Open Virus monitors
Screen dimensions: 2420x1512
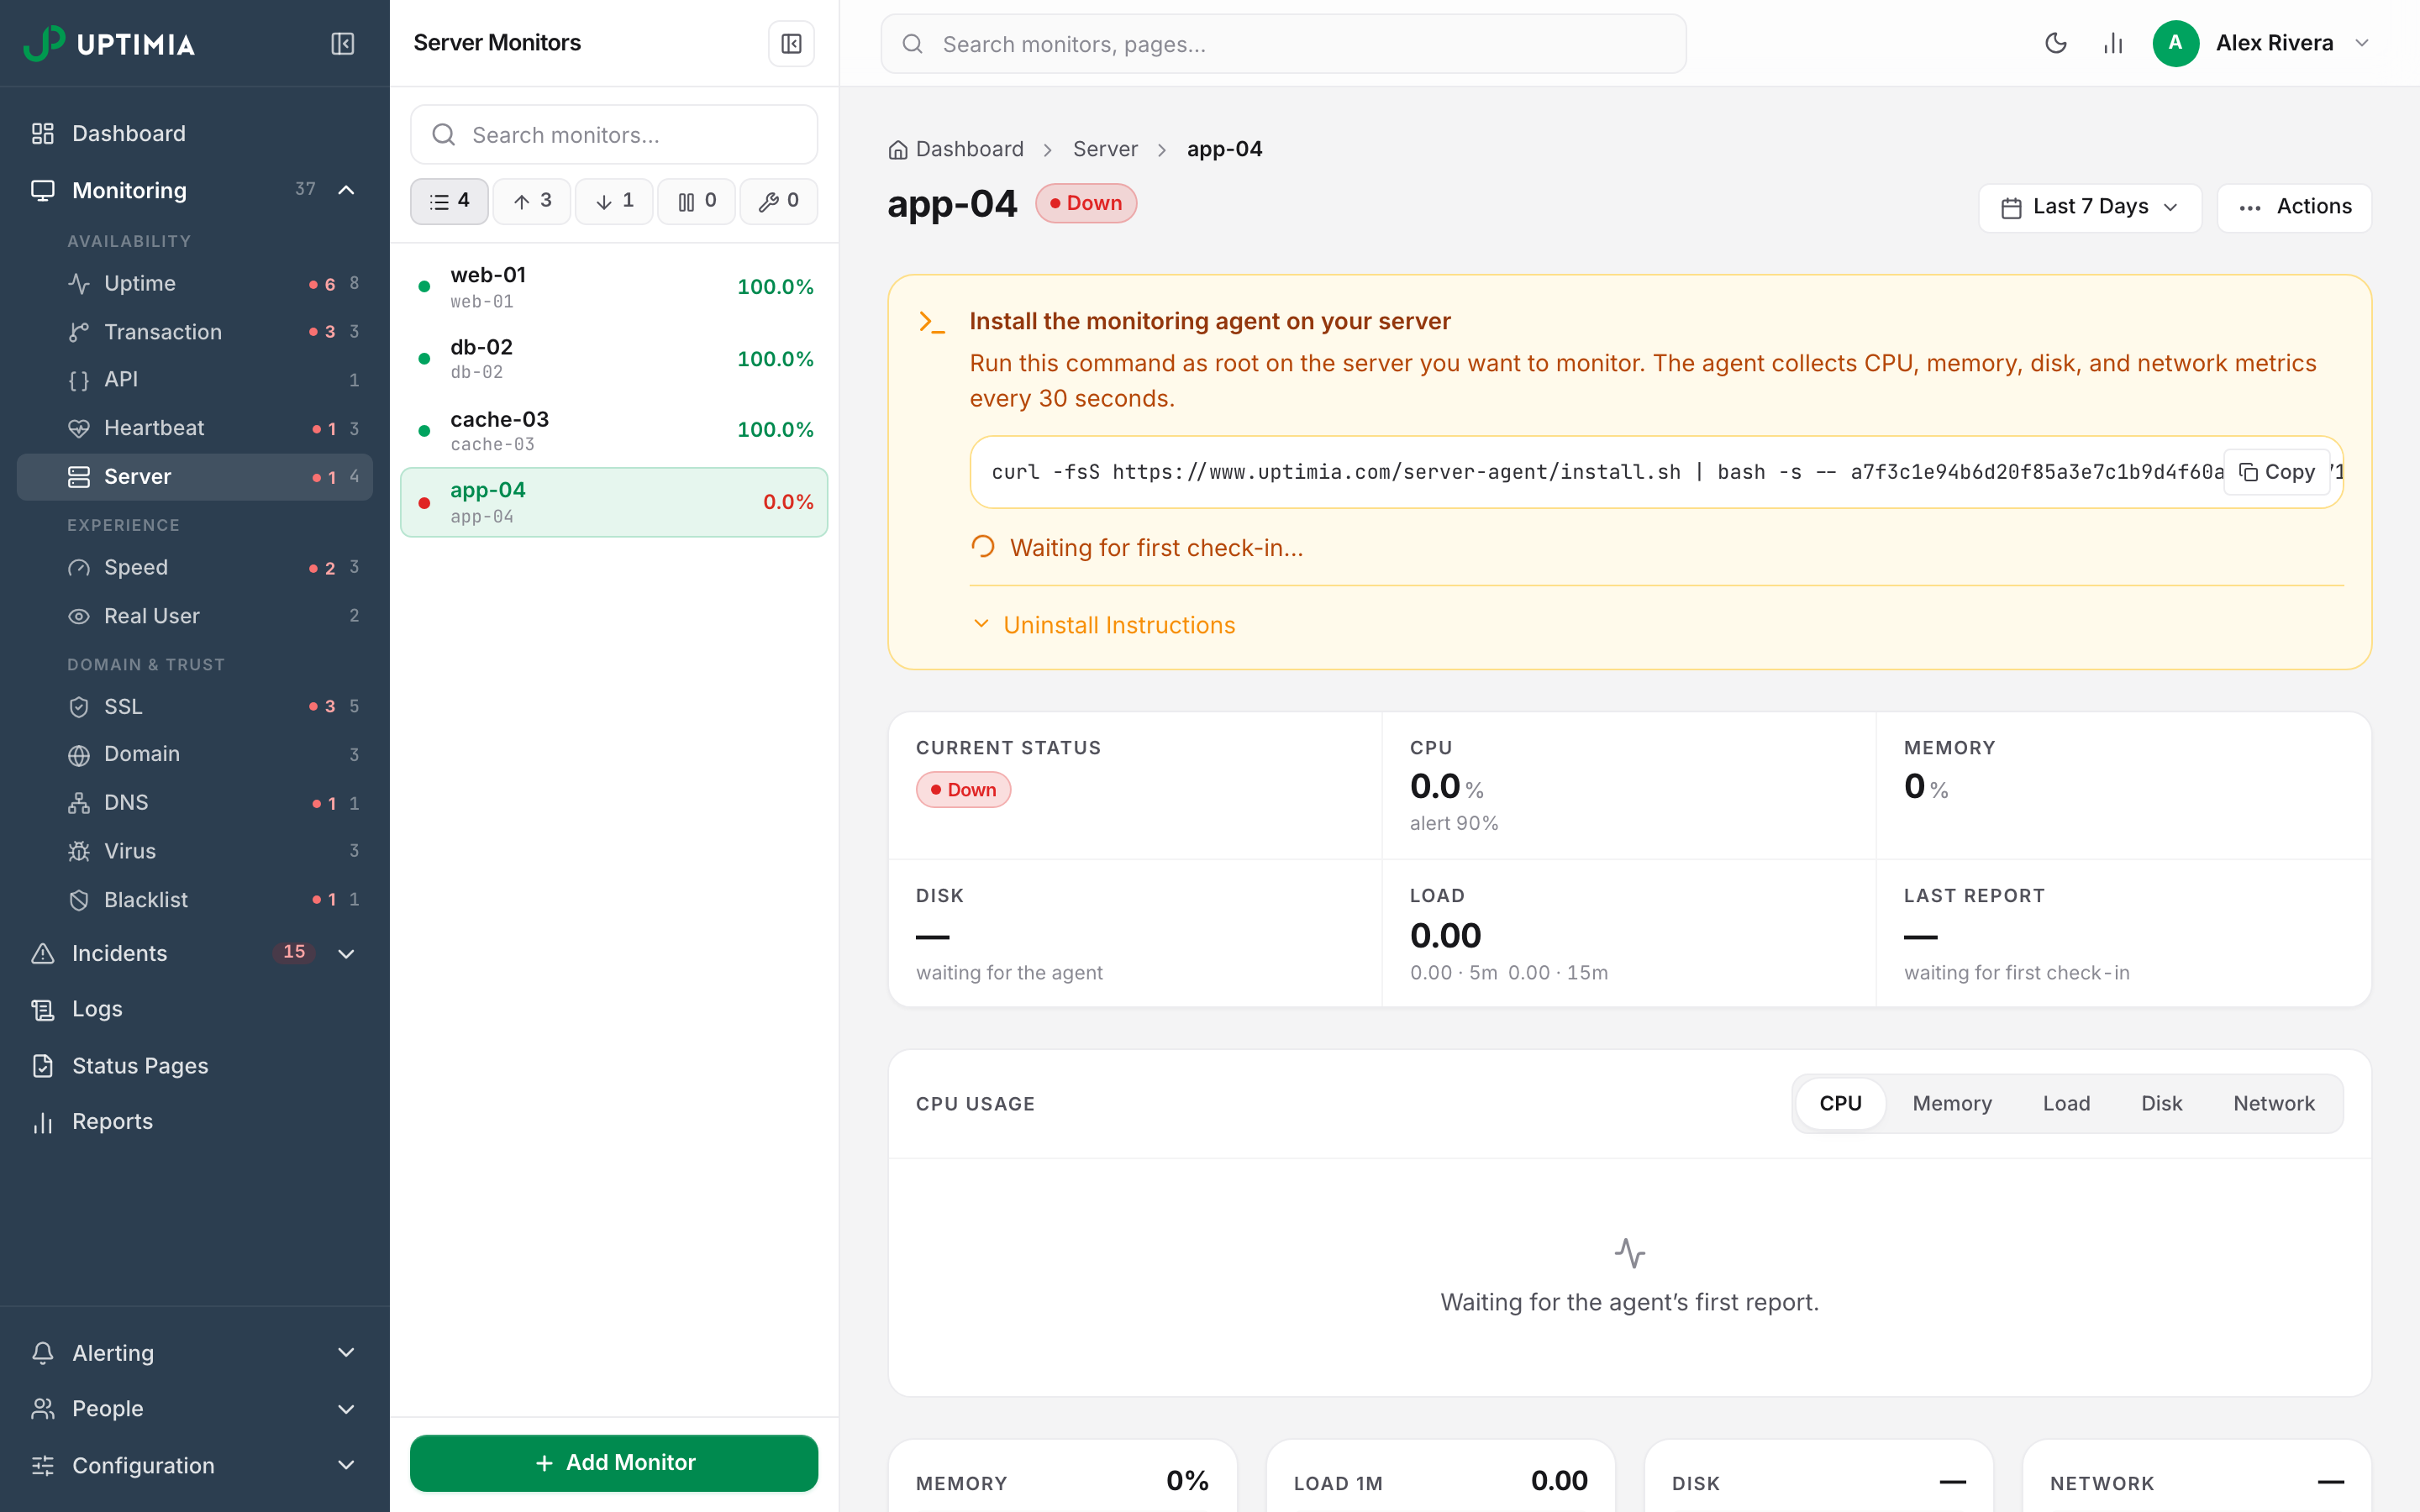pyautogui.click(x=195, y=851)
